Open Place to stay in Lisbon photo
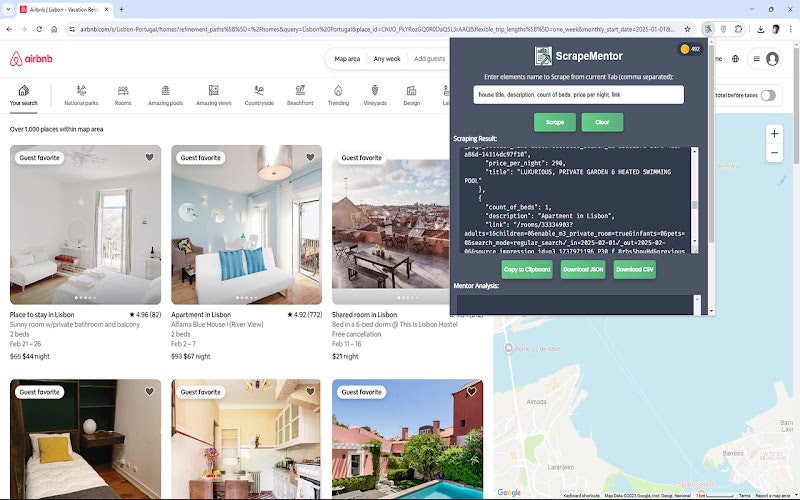 coord(85,224)
